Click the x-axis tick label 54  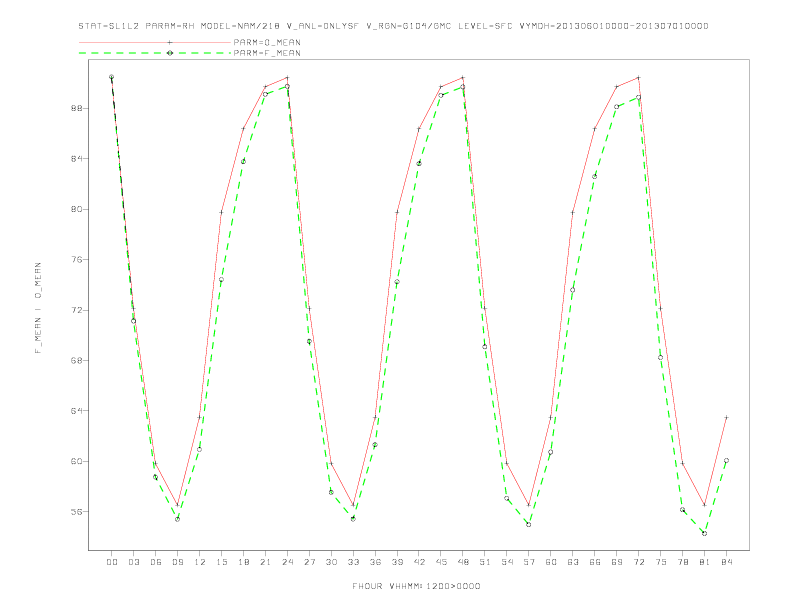pos(507,562)
